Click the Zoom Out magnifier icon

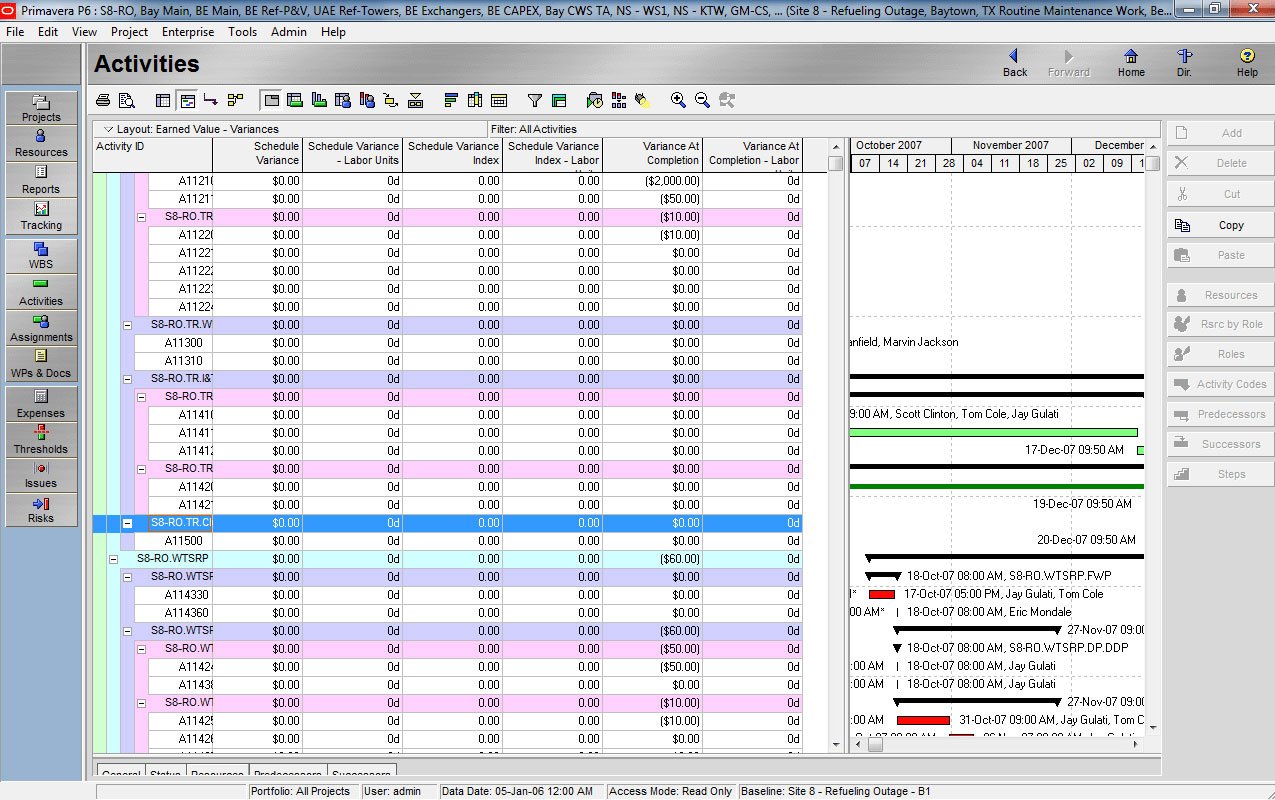[x=702, y=100]
